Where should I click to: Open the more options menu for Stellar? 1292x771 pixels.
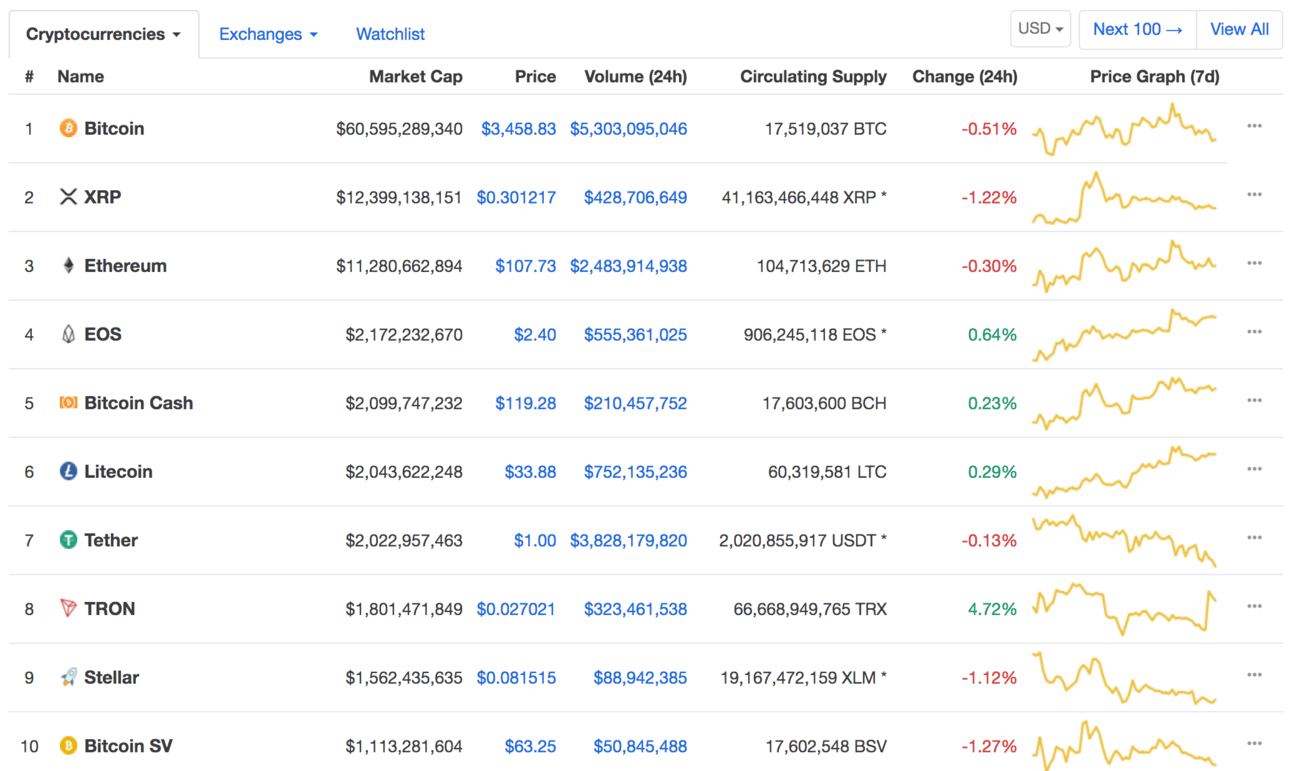point(1254,675)
